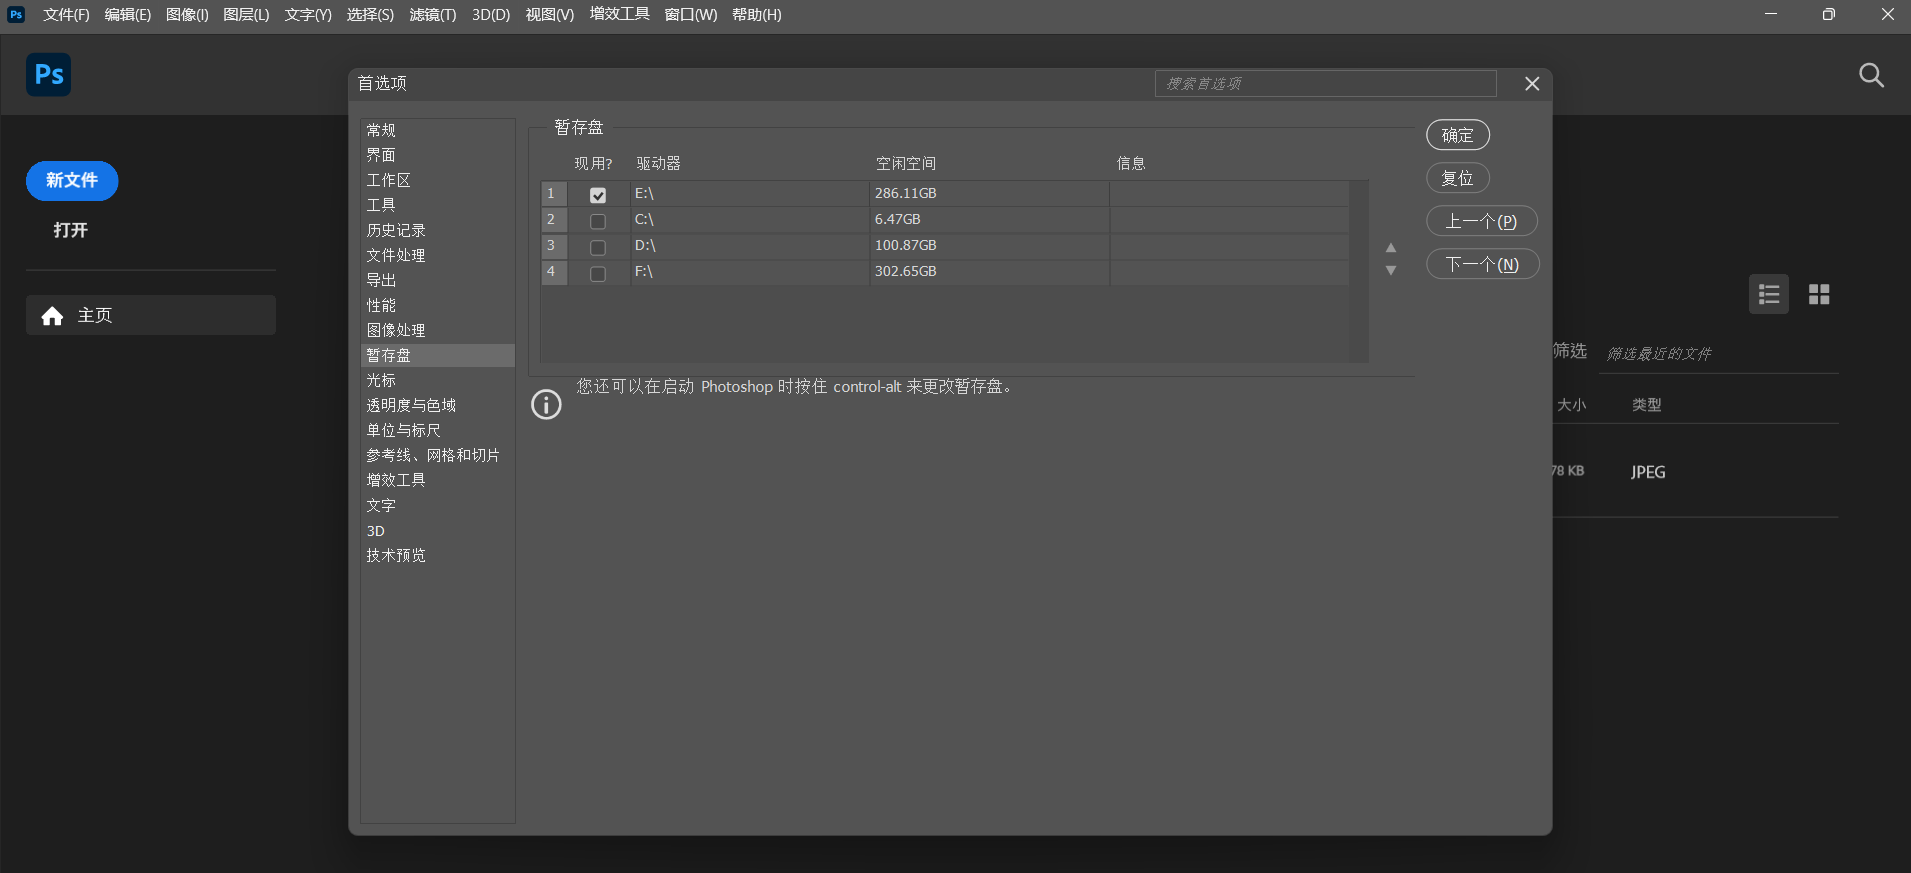Open the 视图(V) menu
Screen dimensions: 1911x873
550,15
